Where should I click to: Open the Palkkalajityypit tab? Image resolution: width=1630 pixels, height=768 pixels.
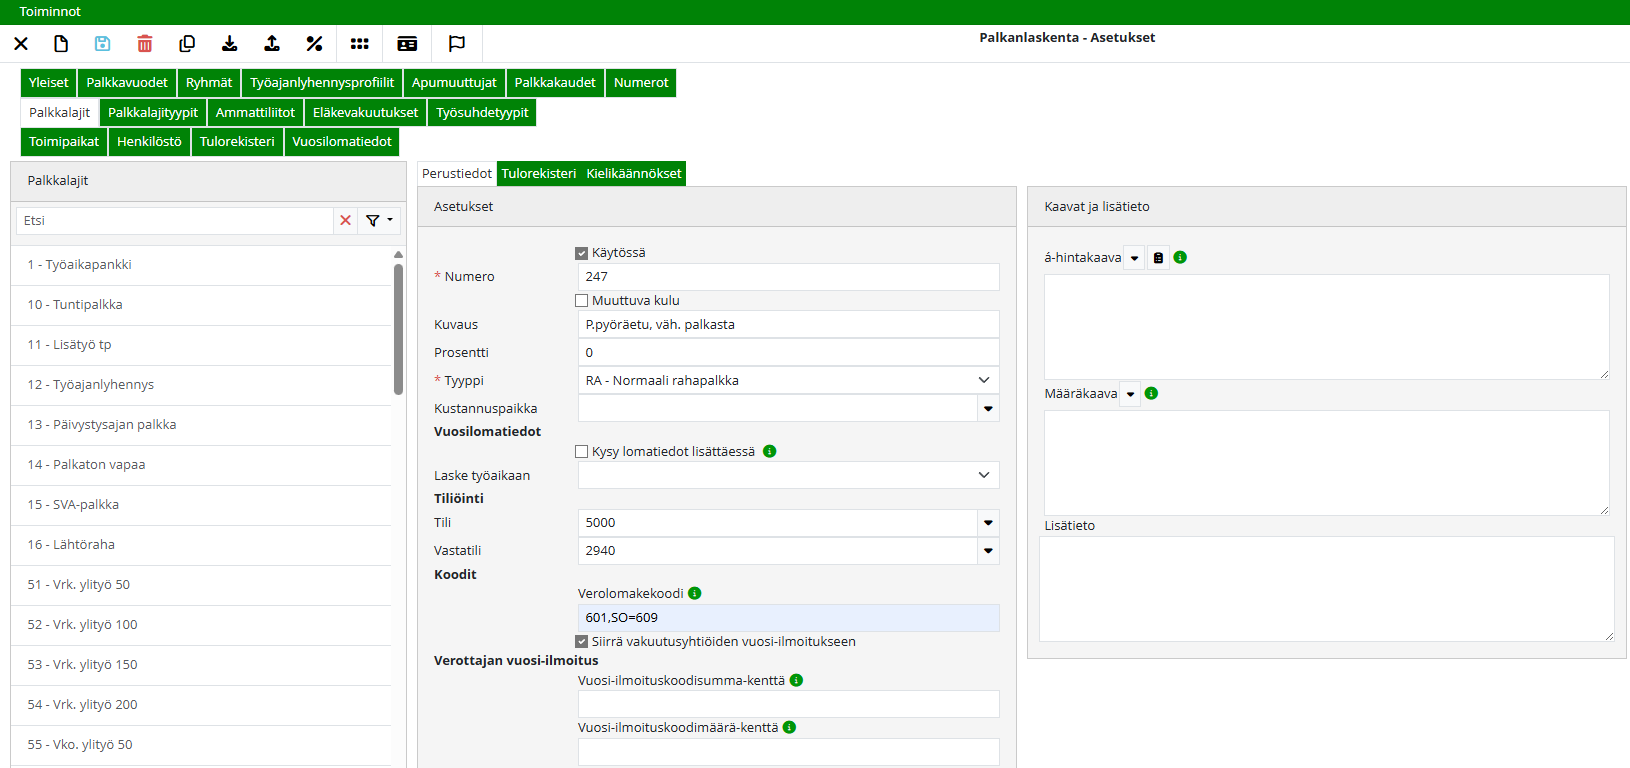pos(153,112)
